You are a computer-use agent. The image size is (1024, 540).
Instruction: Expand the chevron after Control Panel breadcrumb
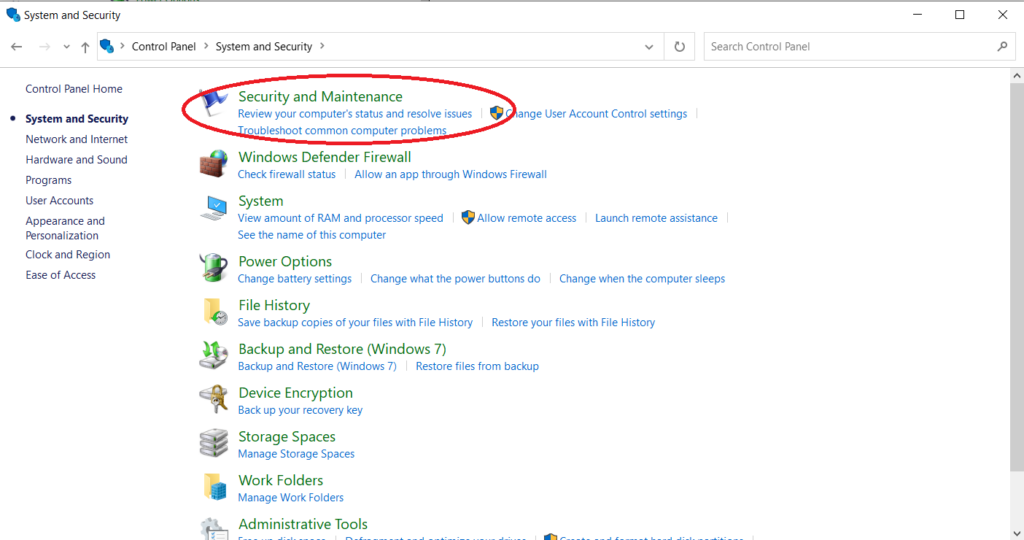tap(206, 46)
